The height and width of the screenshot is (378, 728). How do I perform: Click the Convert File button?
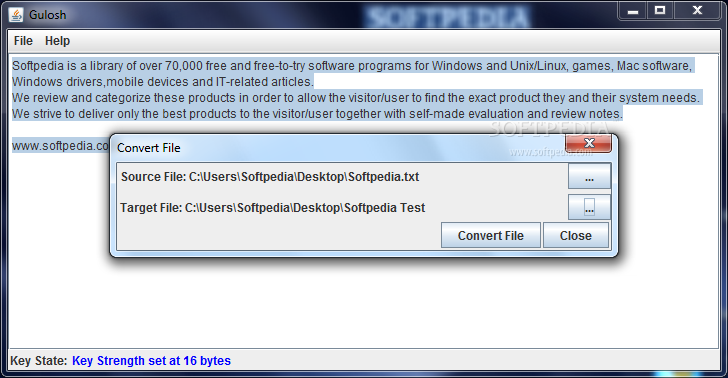tap(490, 235)
